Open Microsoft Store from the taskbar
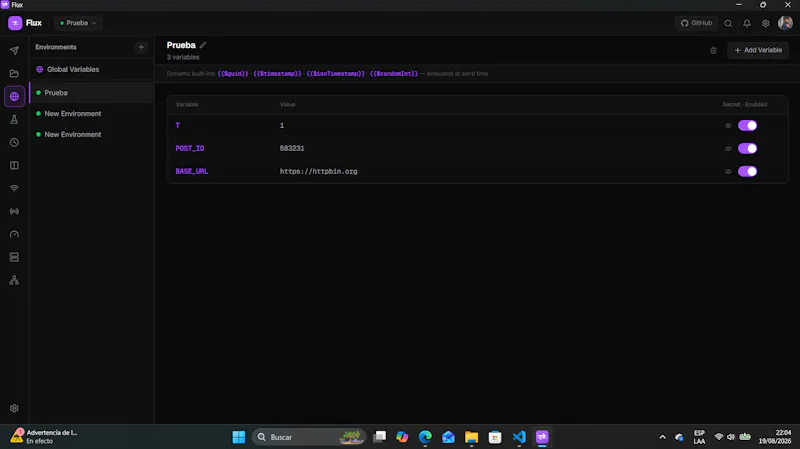 [x=495, y=437]
